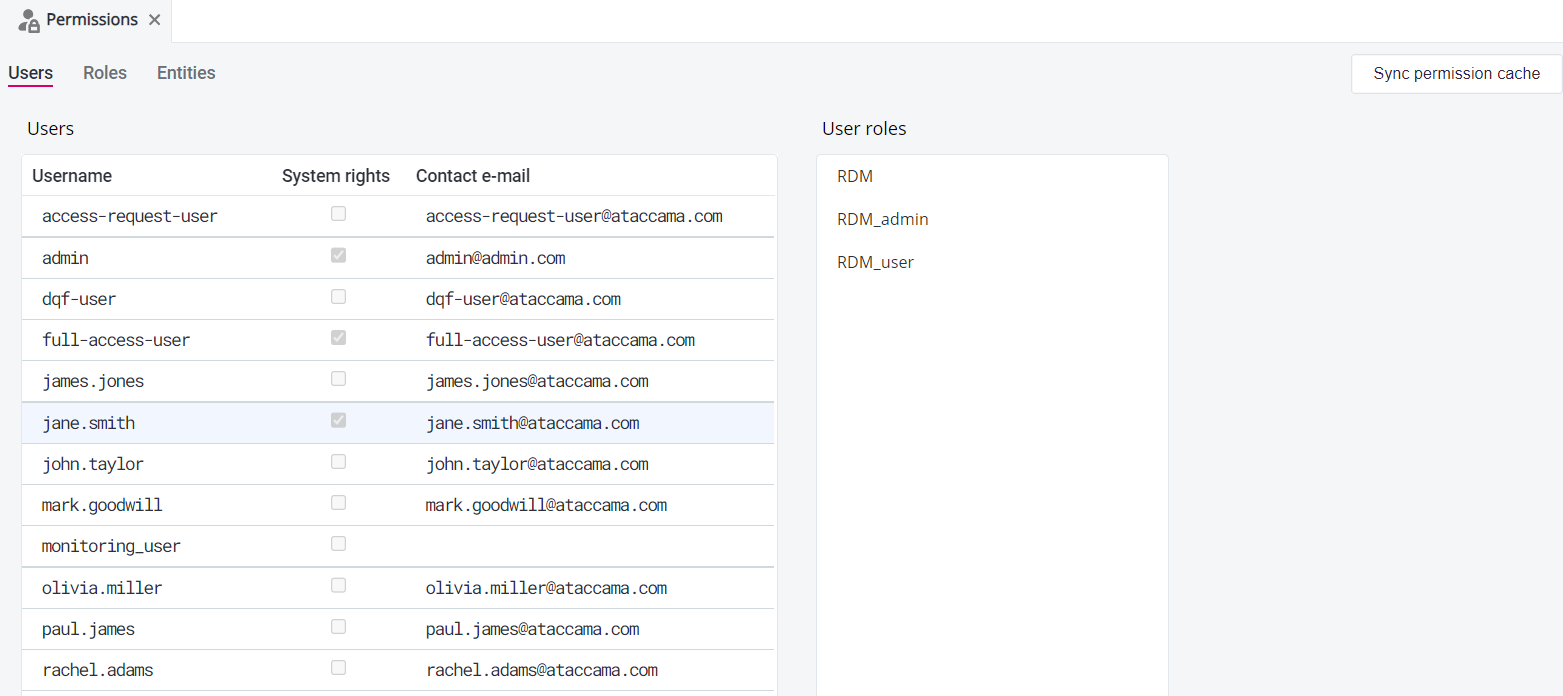The width and height of the screenshot is (1563, 696).
Task: Select the RDM_admin role
Action: [x=882, y=218]
